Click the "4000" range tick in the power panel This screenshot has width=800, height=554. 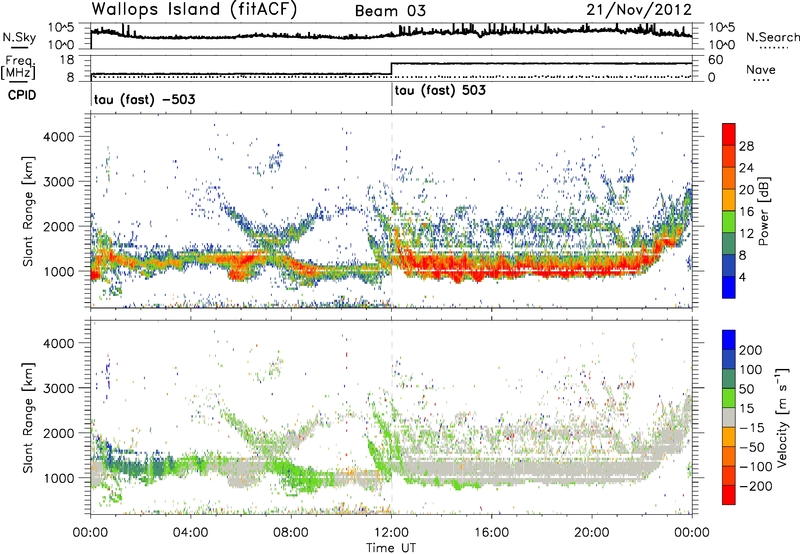(58, 137)
